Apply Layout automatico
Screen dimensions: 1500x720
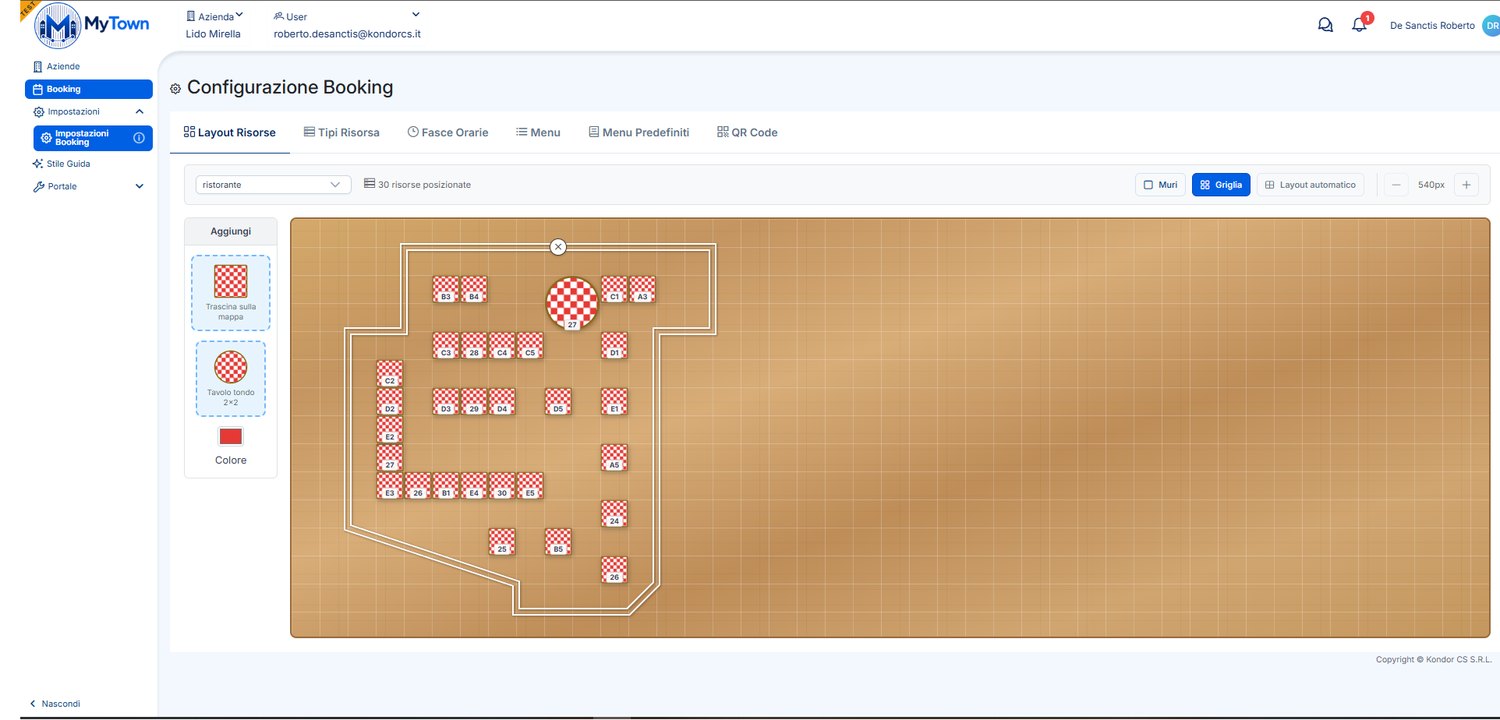point(1310,185)
